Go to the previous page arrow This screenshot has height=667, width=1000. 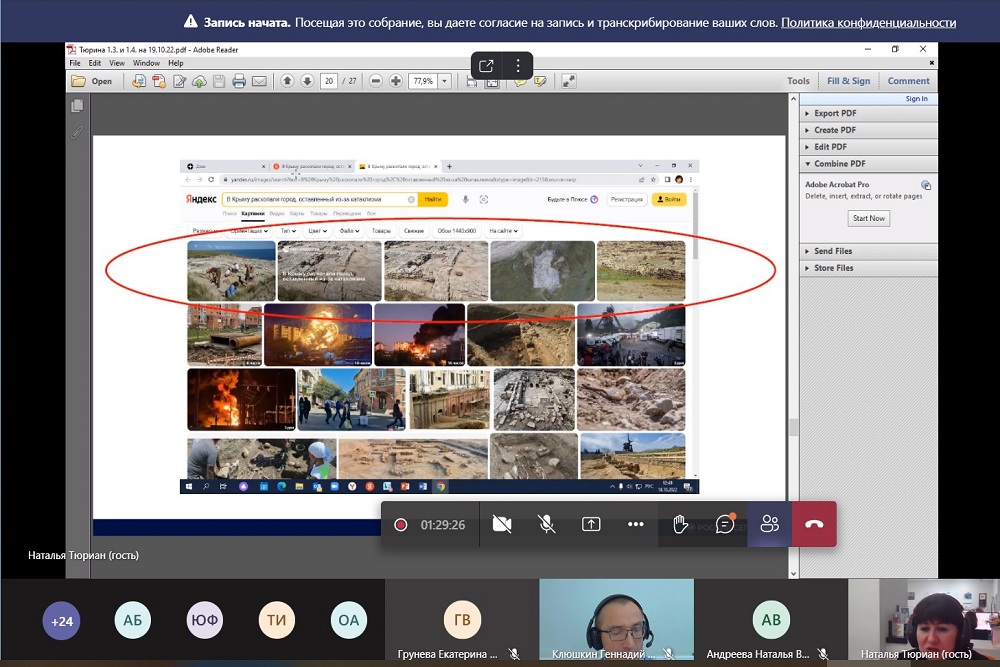[287, 81]
